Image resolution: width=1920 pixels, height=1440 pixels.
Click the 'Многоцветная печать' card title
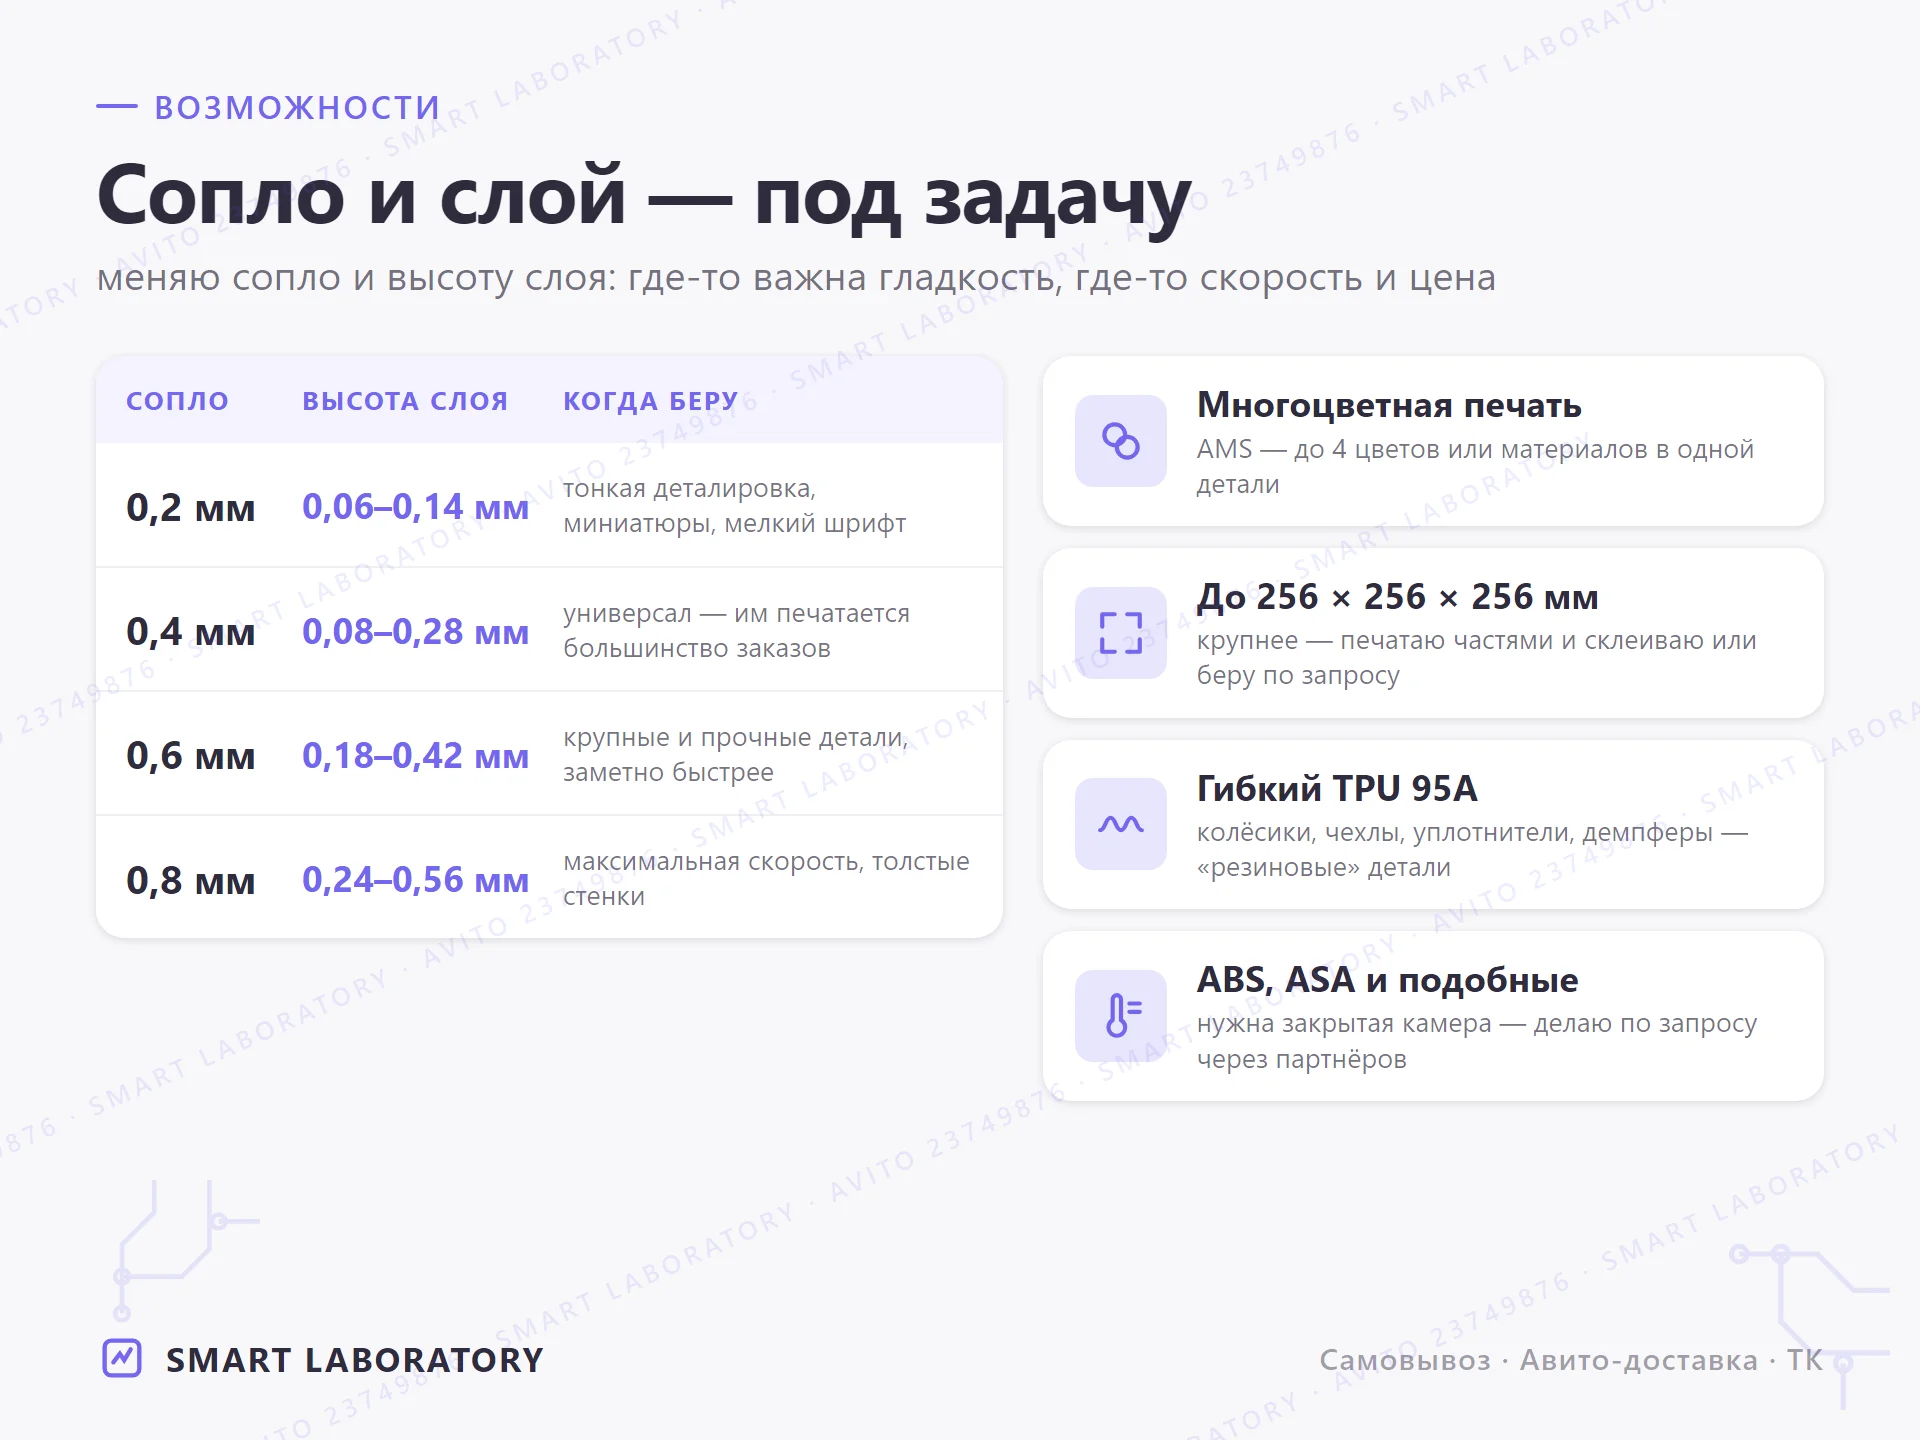click(1389, 405)
